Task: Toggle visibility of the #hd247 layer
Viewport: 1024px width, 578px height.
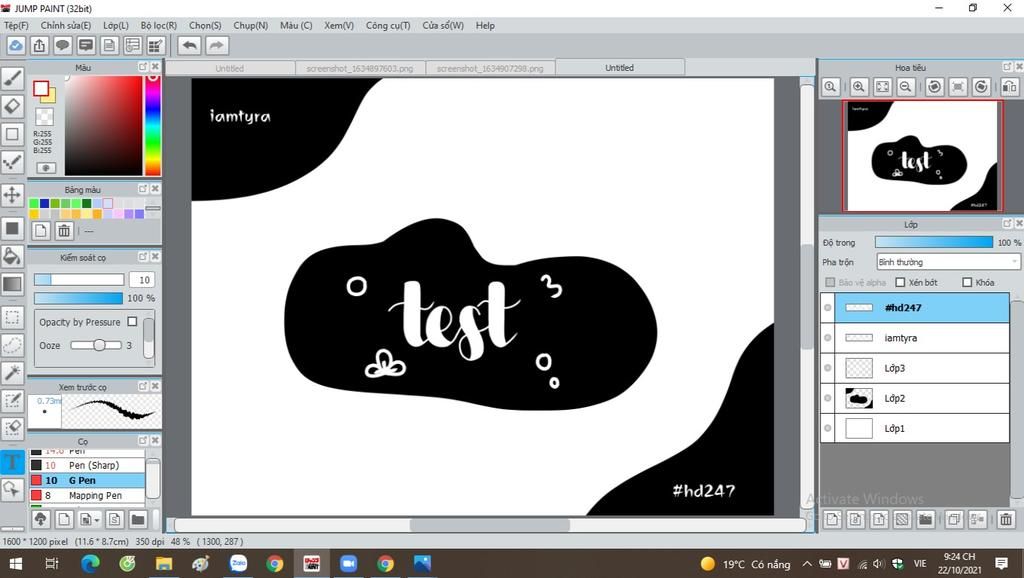Action: point(827,308)
